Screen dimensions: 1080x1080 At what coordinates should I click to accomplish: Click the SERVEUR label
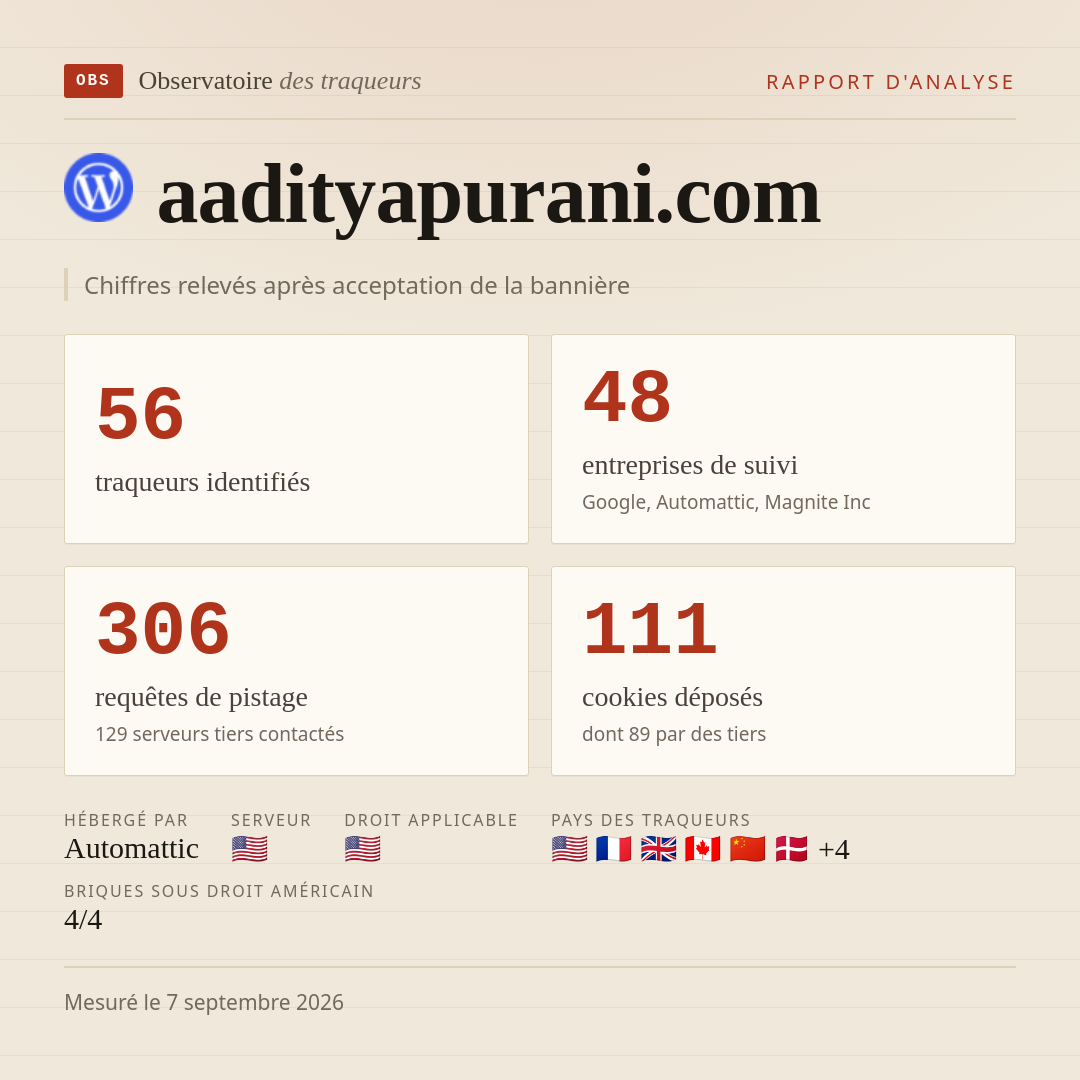(x=271, y=820)
